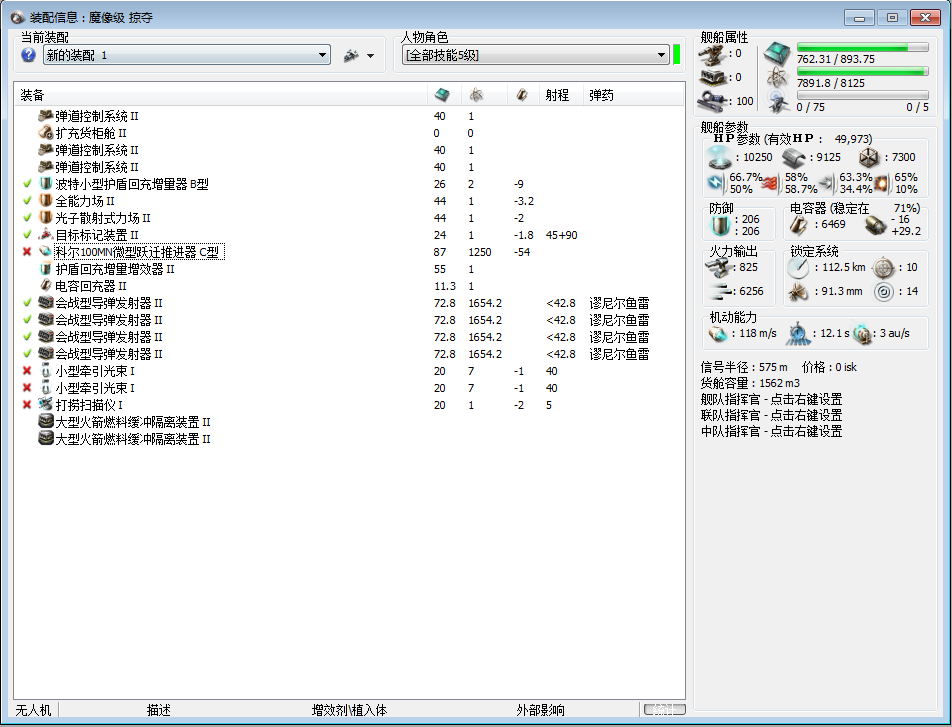Click the armor HP icon showing 9125
The image size is (952, 727).
tap(795, 158)
